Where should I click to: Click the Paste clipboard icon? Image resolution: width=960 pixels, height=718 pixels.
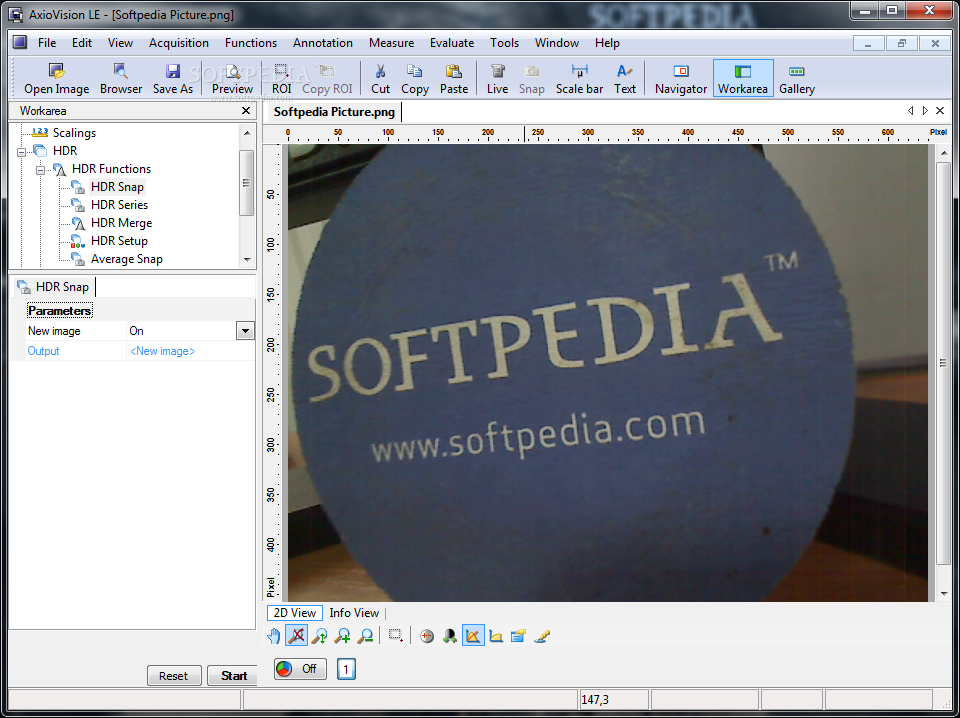(x=454, y=79)
